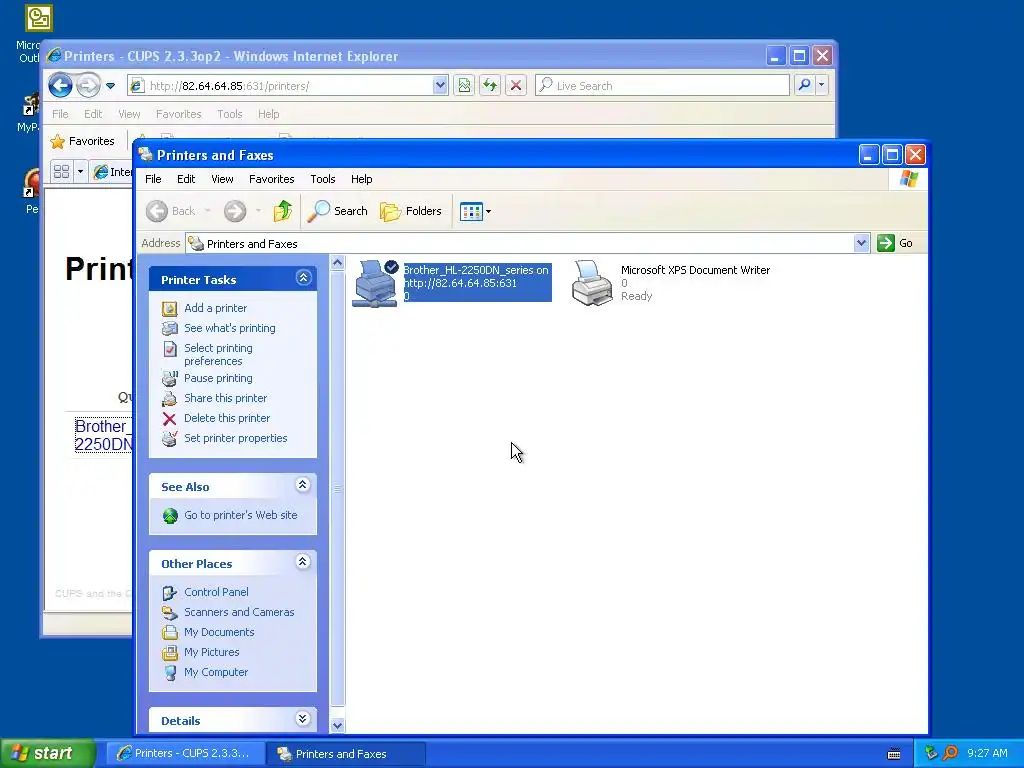
Task: Click the Go to printer's Web site icon
Action: click(170, 516)
